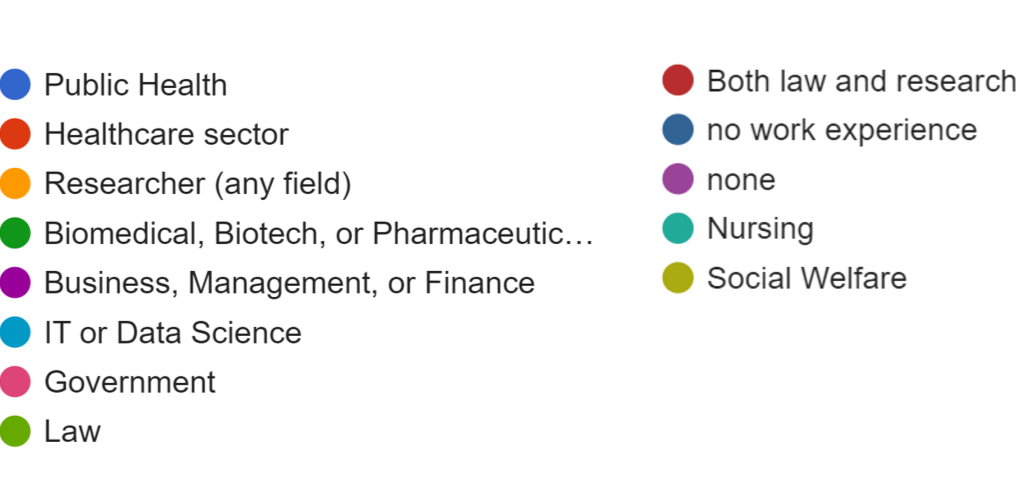Viewport: 1024px width, 499px height.
Task: Select the Government legend label
Action: click(130, 381)
